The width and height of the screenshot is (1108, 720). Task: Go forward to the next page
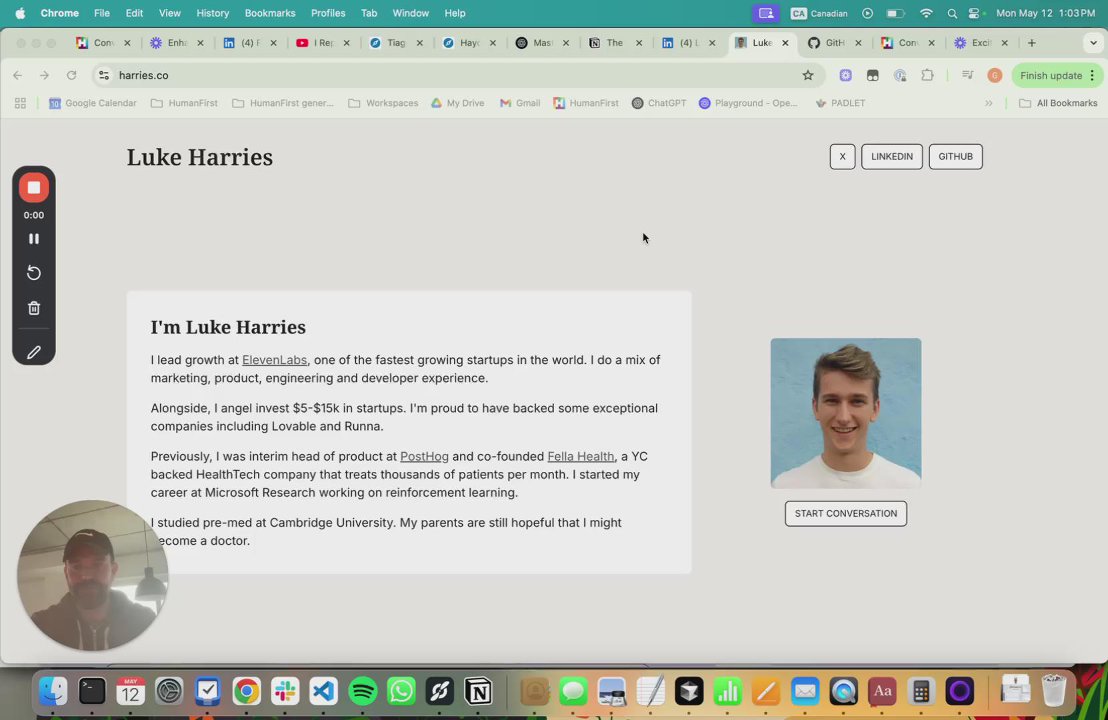(x=44, y=76)
